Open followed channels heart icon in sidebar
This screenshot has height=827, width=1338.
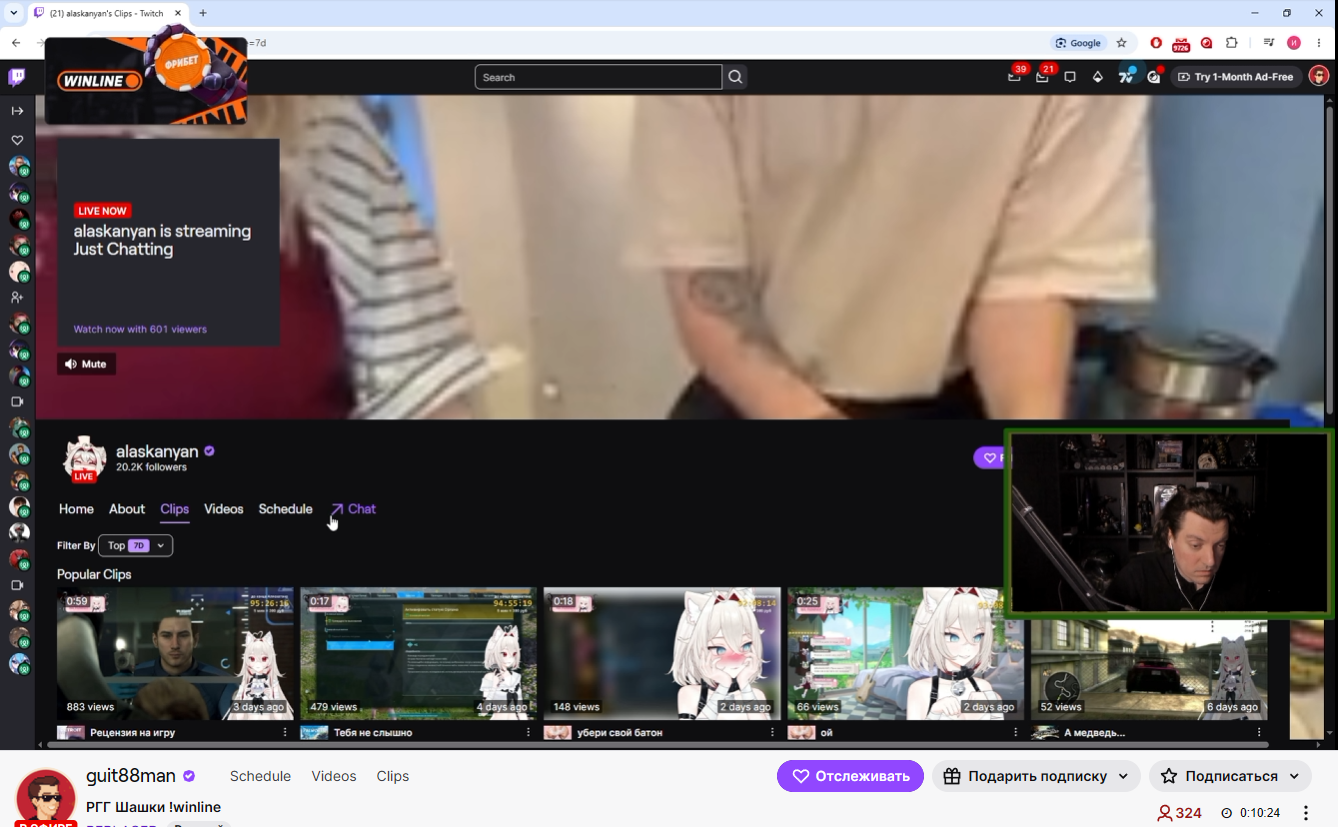[x=17, y=140]
